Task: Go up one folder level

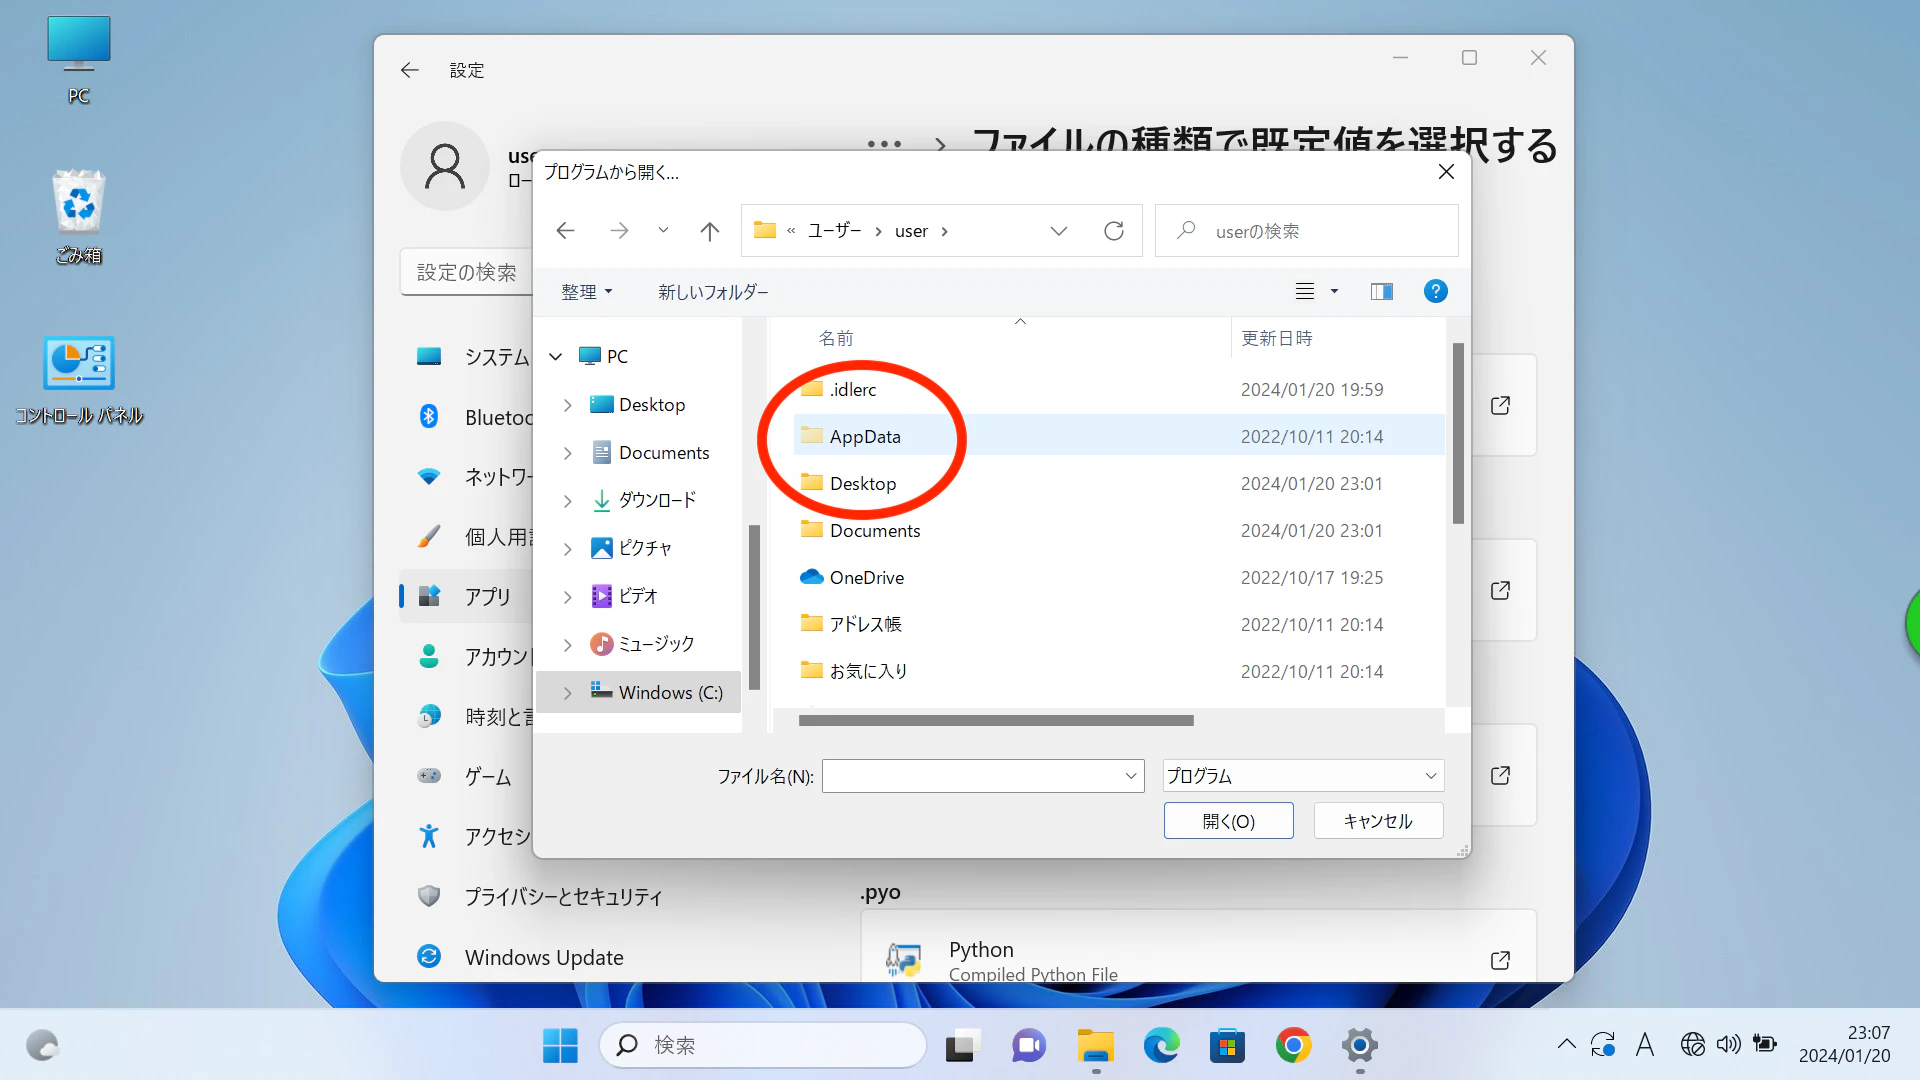Action: (709, 231)
